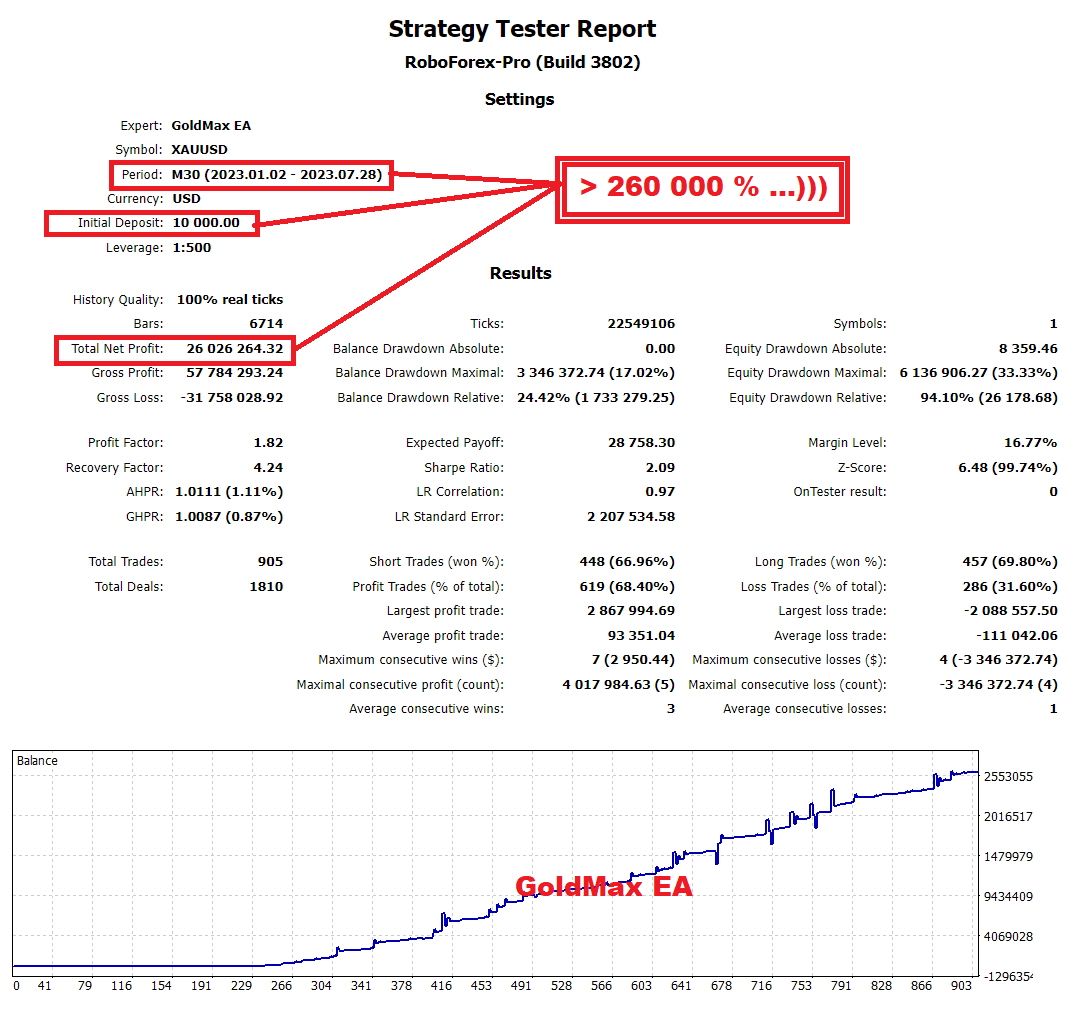Click the Balance chart legend label
The width and height of the screenshot is (1090, 1015).
click(x=37, y=761)
